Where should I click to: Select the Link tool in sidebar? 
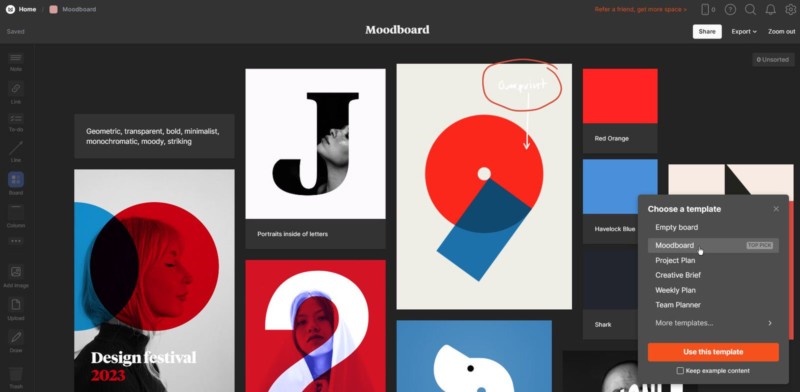[x=16, y=92]
